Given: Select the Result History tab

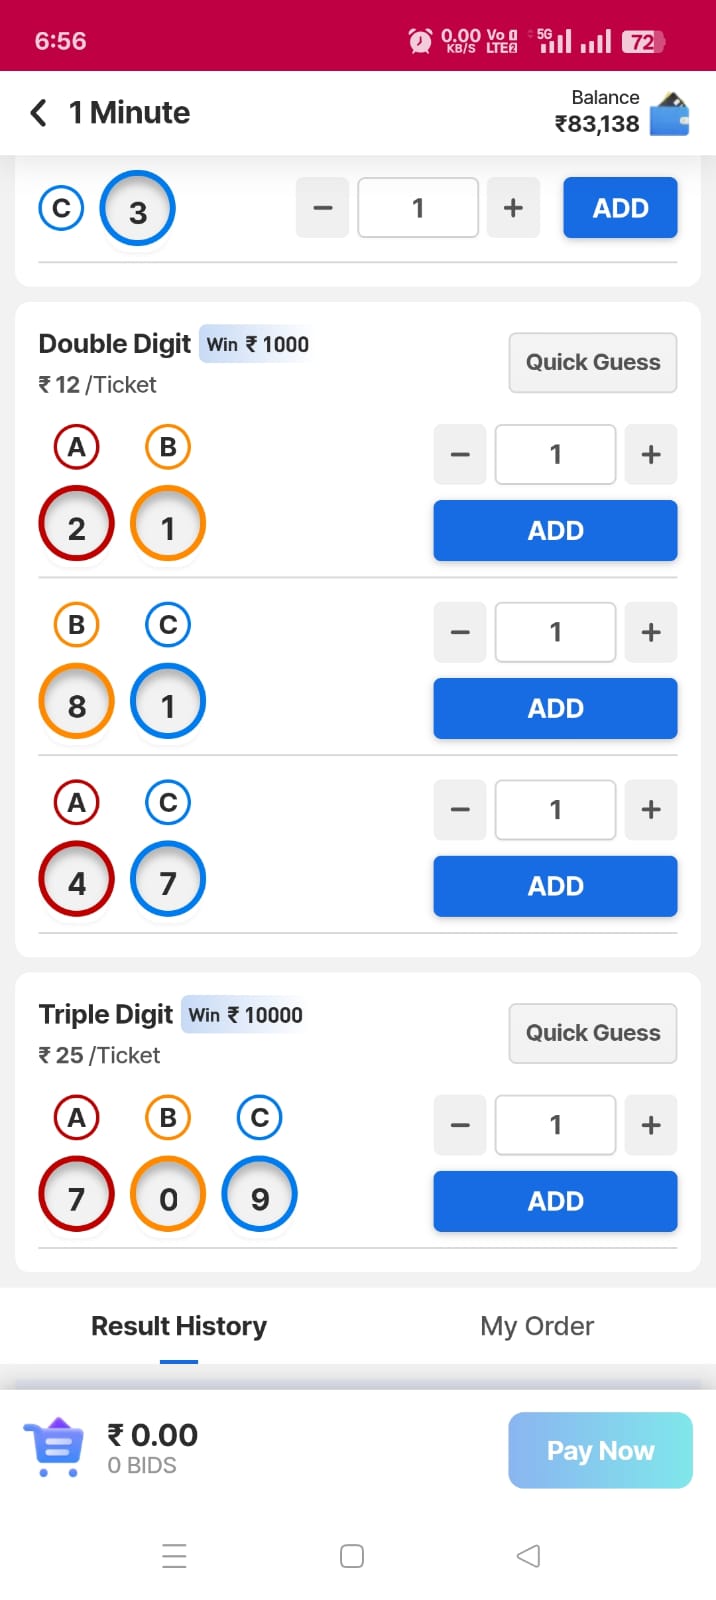Looking at the screenshot, I should (179, 1326).
